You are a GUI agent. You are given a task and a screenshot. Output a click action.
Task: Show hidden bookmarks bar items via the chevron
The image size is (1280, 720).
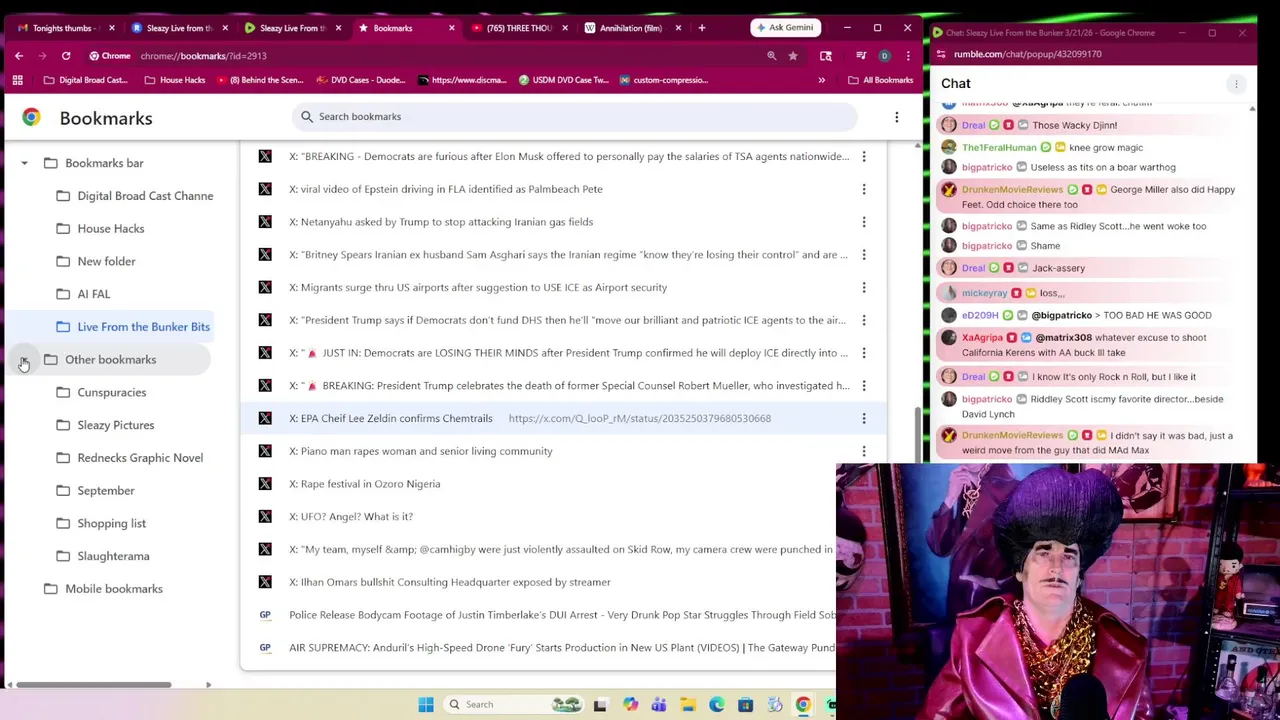(x=822, y=80)
